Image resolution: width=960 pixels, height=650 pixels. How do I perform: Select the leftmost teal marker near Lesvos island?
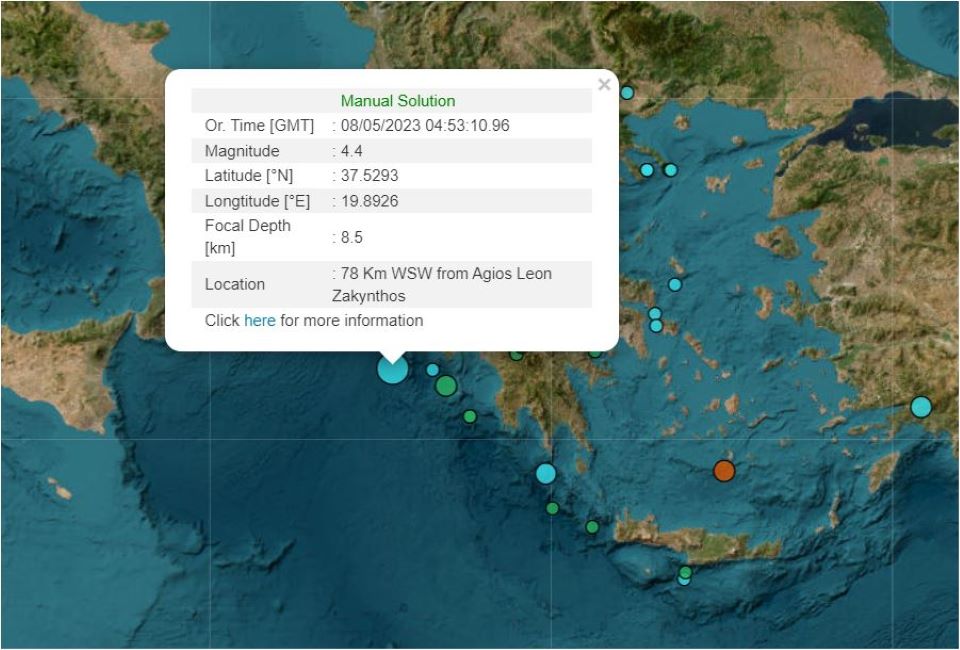tap(646, 170)
